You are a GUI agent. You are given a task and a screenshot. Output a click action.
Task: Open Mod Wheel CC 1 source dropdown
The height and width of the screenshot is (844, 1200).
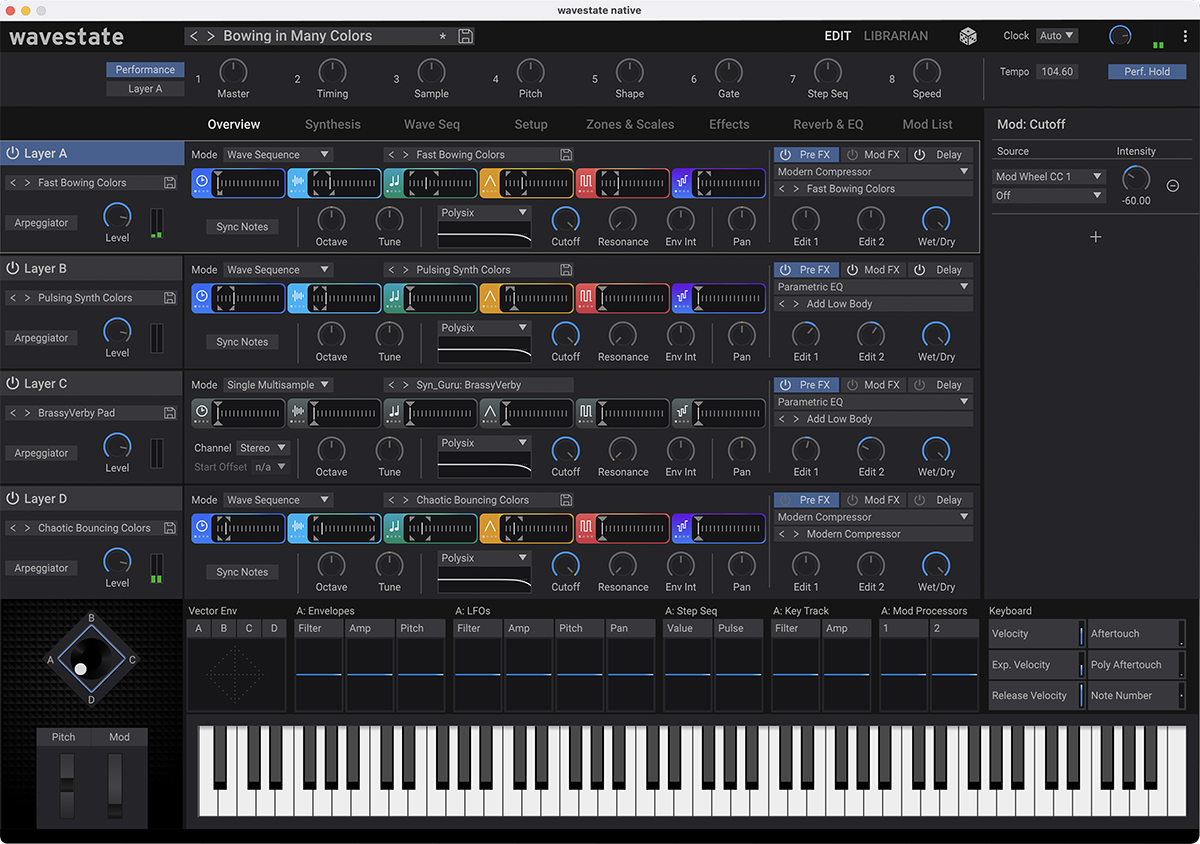pos(1049,177)
